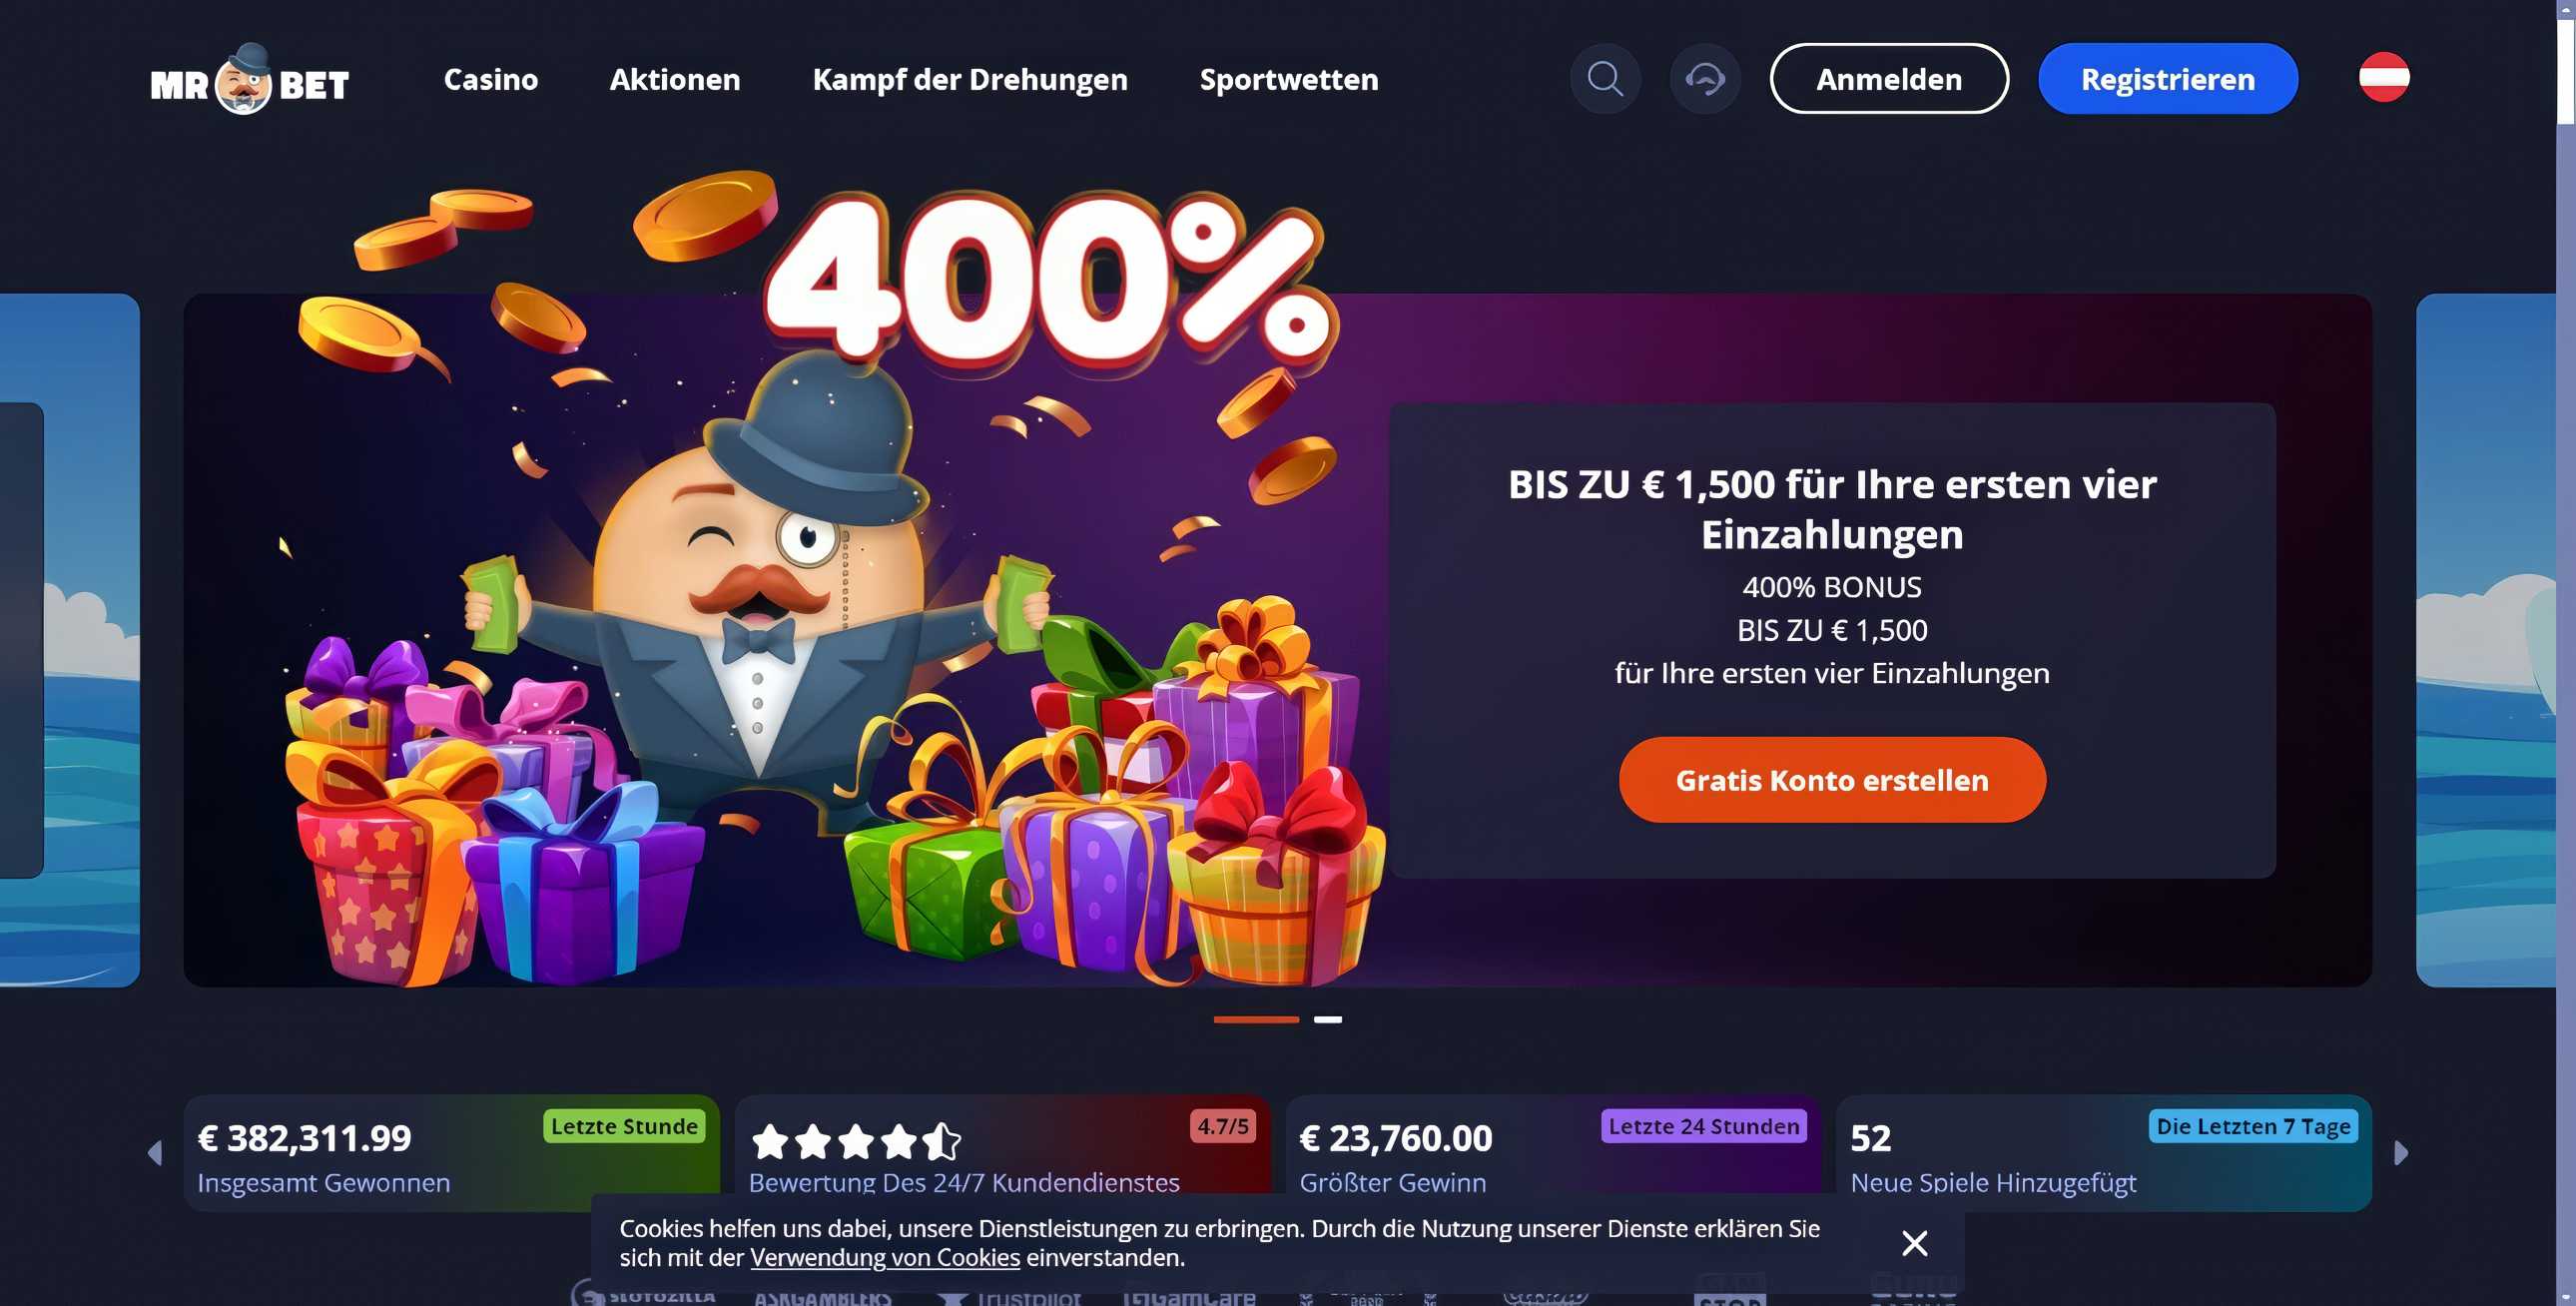This screenshot has height=1306, width=2576.
Task: Click the Mr Bet logo
Action: 249,79
